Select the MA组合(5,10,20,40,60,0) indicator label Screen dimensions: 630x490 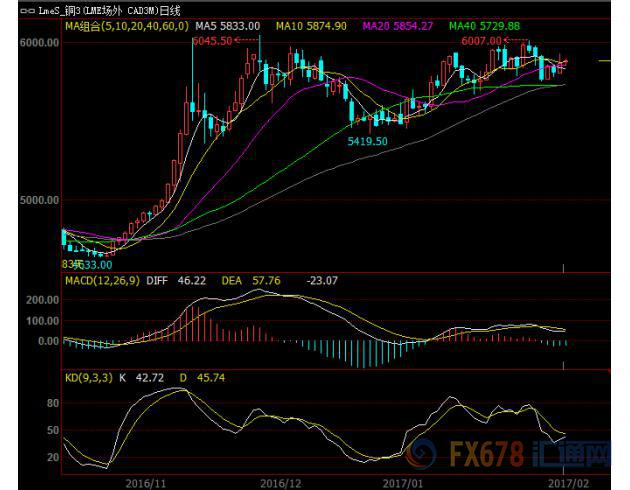point(127,26)
